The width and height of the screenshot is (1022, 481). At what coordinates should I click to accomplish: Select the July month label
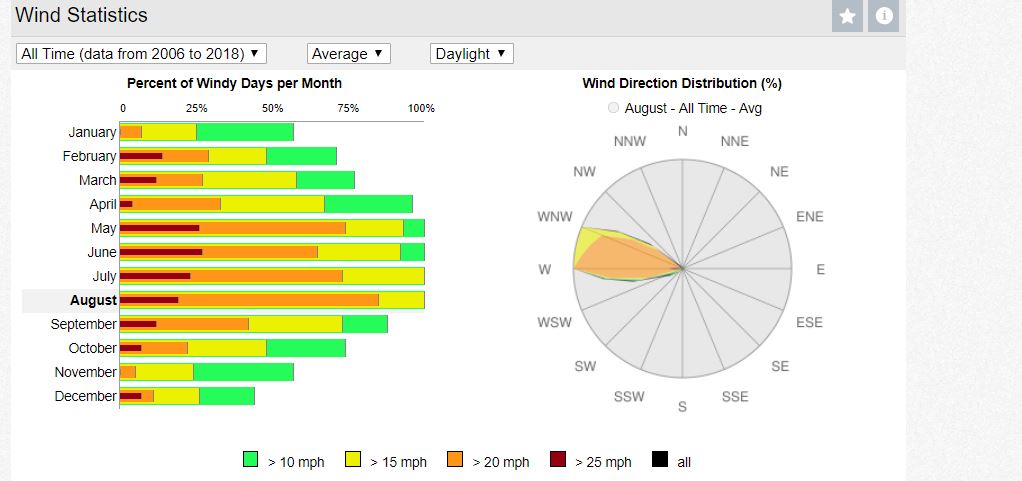tap(104, 276)
